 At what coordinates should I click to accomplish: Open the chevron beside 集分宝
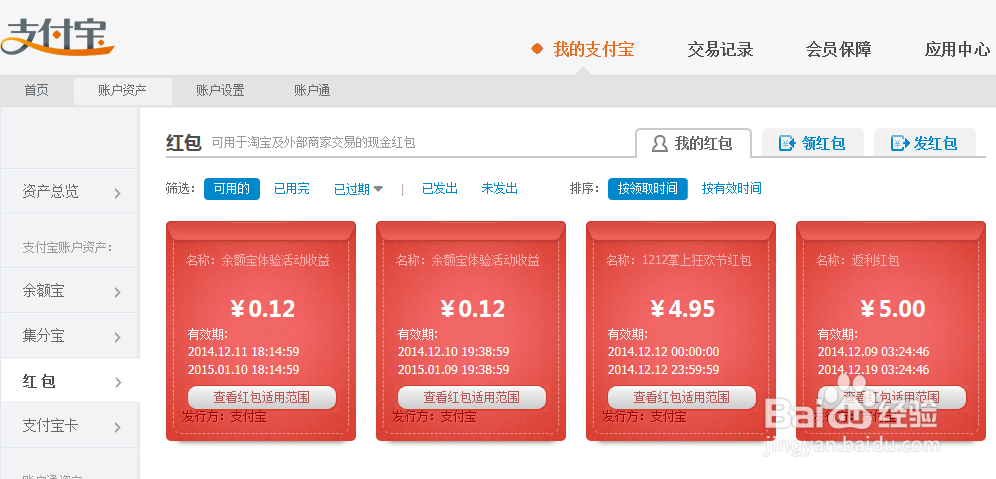[118, 337]
